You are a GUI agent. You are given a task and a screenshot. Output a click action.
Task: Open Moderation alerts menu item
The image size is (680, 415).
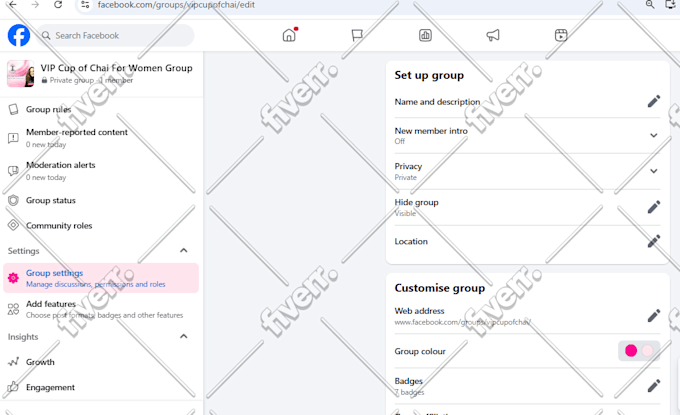tap(101, 171)
